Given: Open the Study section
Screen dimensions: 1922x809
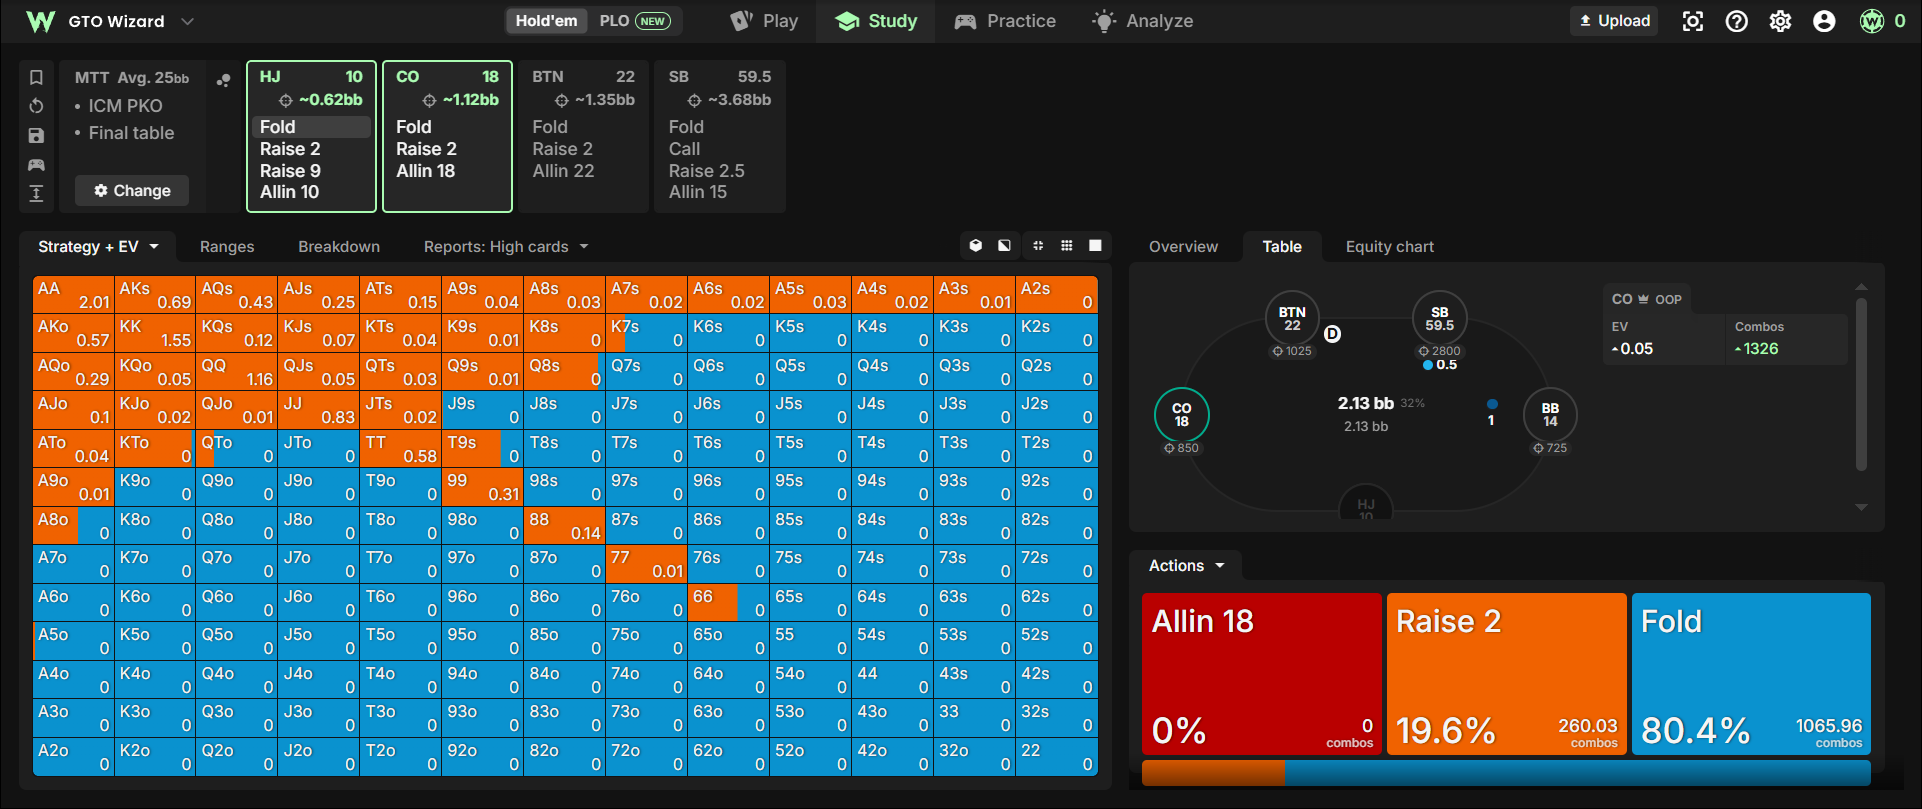Looking at the screenshot, I should [x=876, y=21].
